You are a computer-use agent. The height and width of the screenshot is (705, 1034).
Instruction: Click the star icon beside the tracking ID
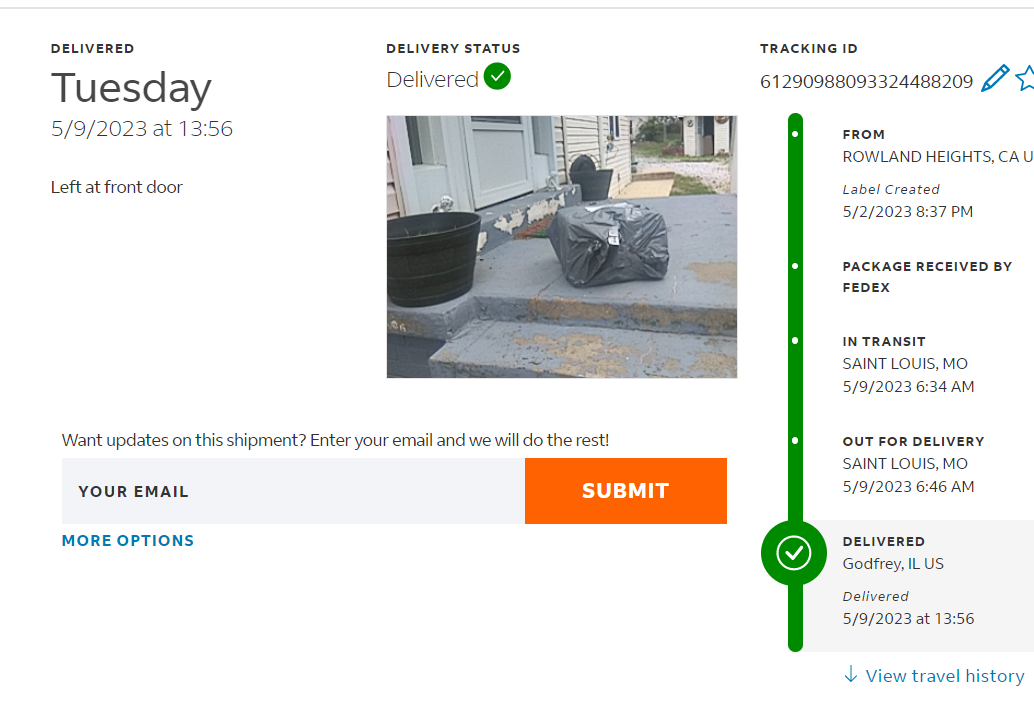point(1025,79)
